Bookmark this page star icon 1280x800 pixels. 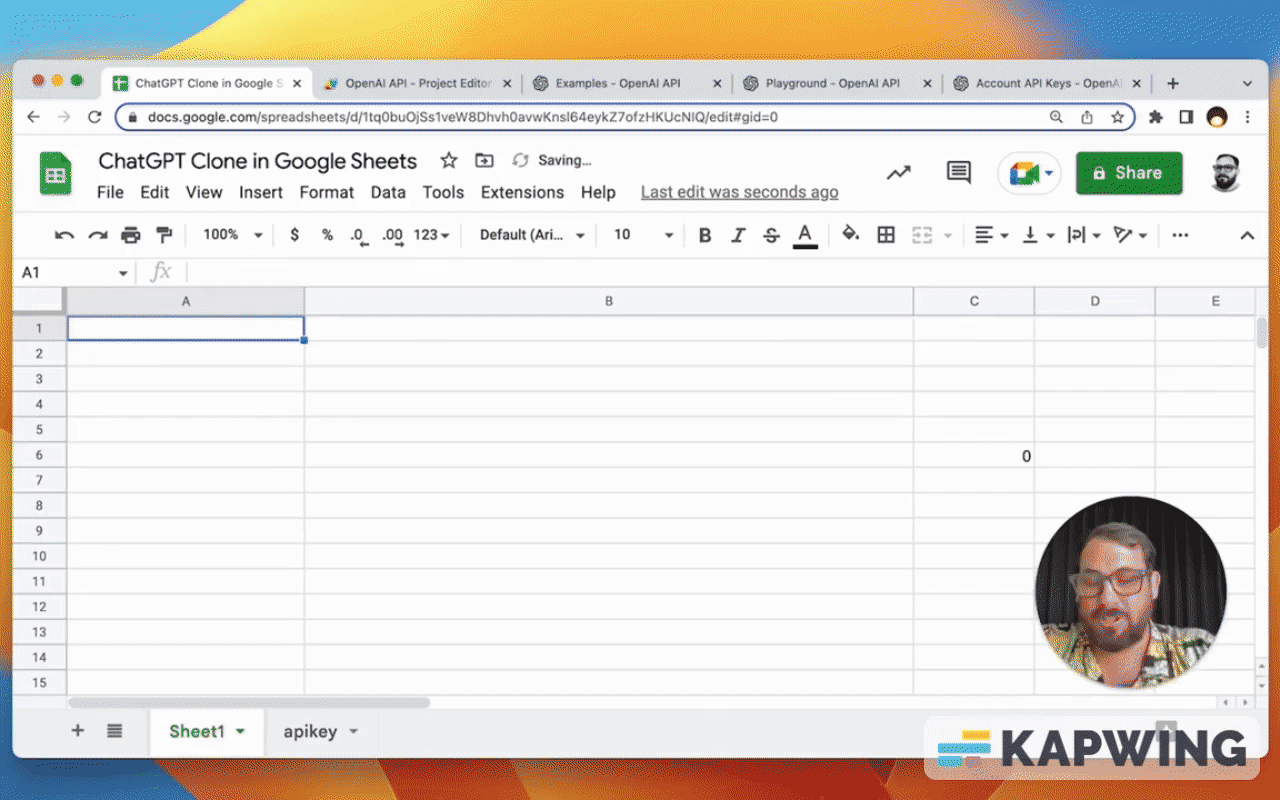[1117, 117]
